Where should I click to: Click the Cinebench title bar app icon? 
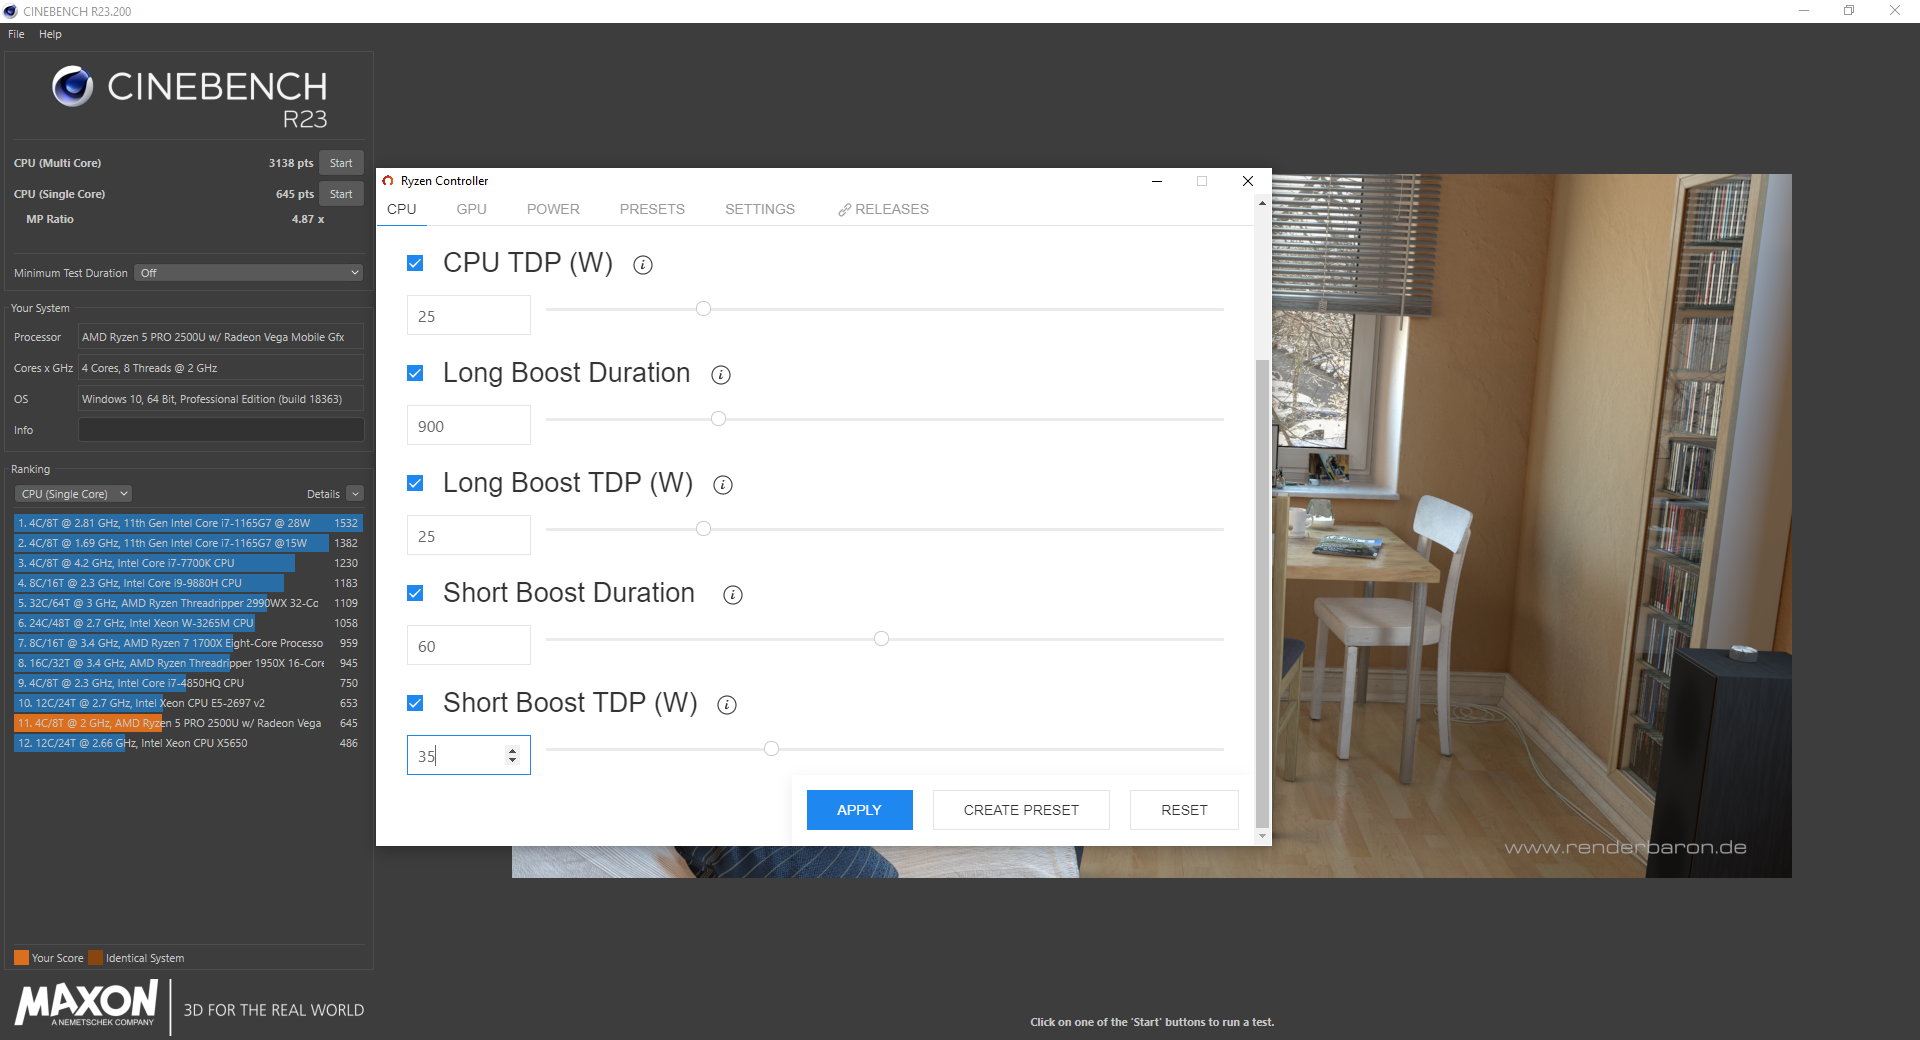coord(11,11)
